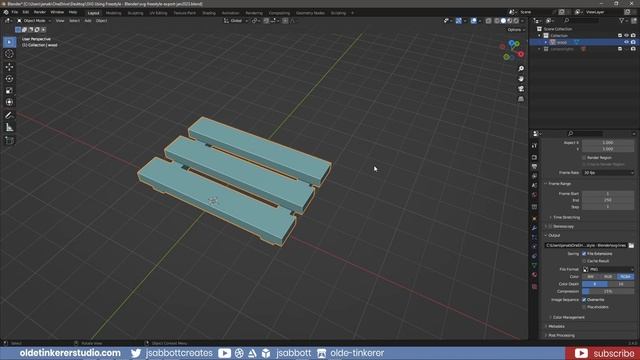
Task: Switch to the Shading workspace tab
Action: tap(209, 13)
